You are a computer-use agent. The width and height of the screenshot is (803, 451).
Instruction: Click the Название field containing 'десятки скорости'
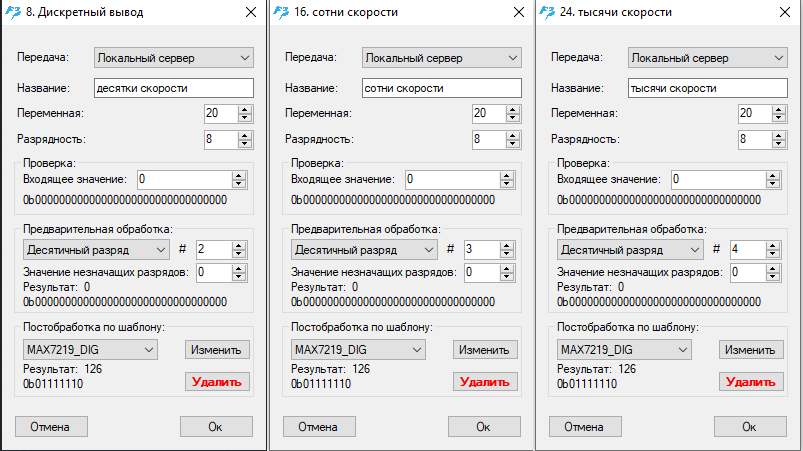coord(174,88)
